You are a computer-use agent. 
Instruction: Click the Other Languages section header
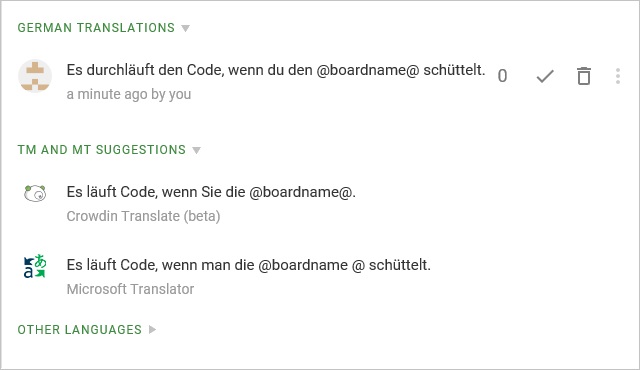80,329
